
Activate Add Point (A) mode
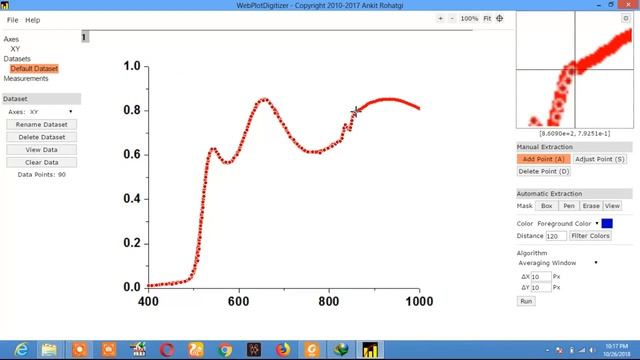coord(543,159)
